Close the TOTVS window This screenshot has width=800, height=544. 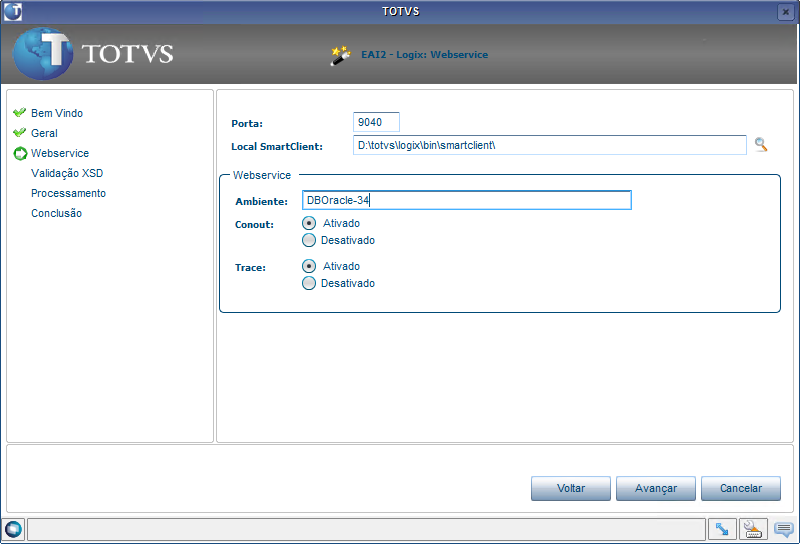tap(785, 12)
